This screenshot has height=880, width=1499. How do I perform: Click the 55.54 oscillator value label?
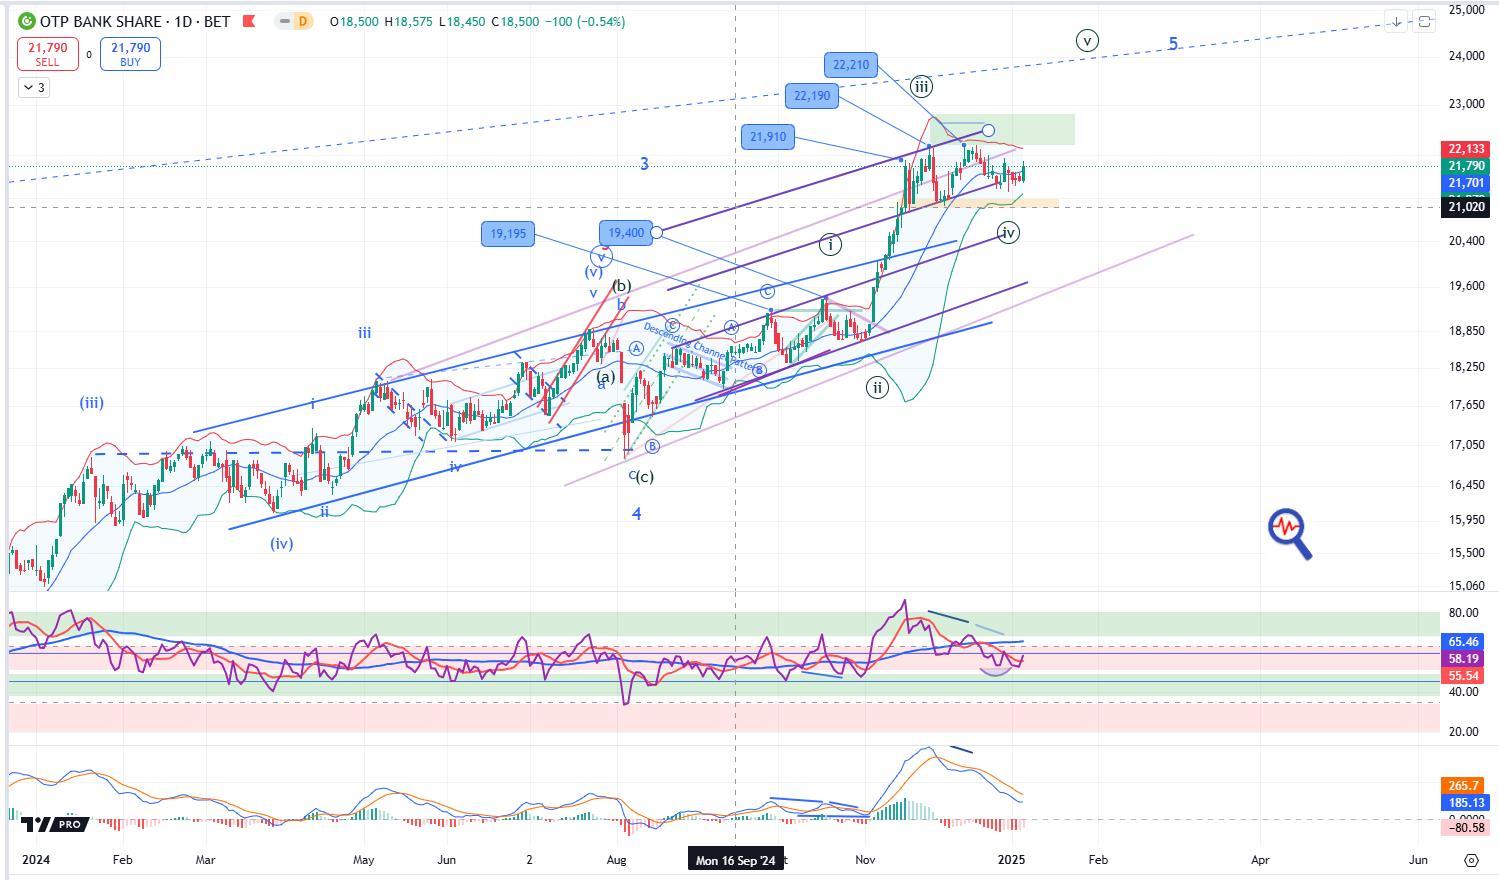[1463, 676]
